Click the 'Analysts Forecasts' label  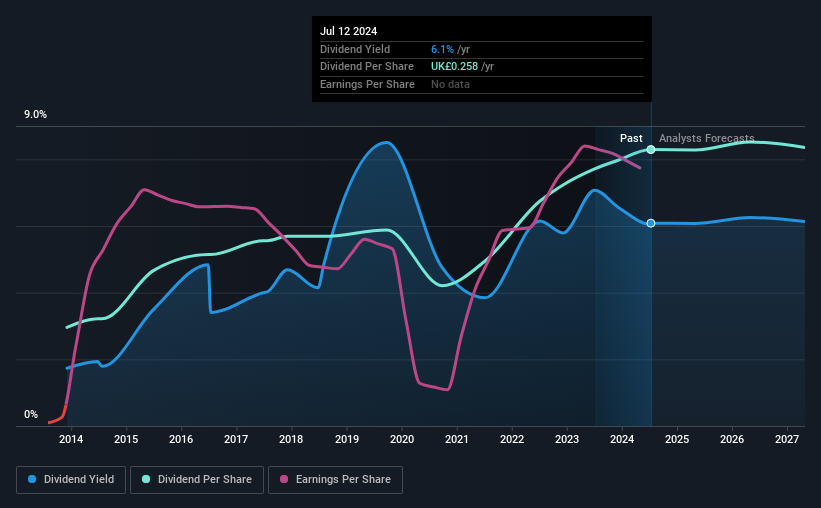click(x=706, y=138)
